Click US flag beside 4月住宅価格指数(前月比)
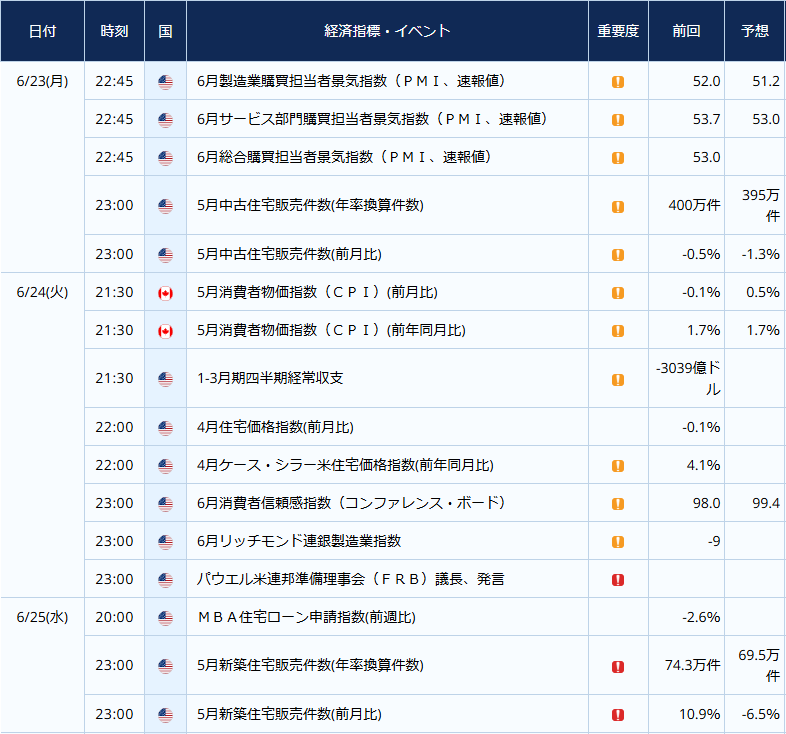The width and height of the screenshot is (786, 734). 165,428
